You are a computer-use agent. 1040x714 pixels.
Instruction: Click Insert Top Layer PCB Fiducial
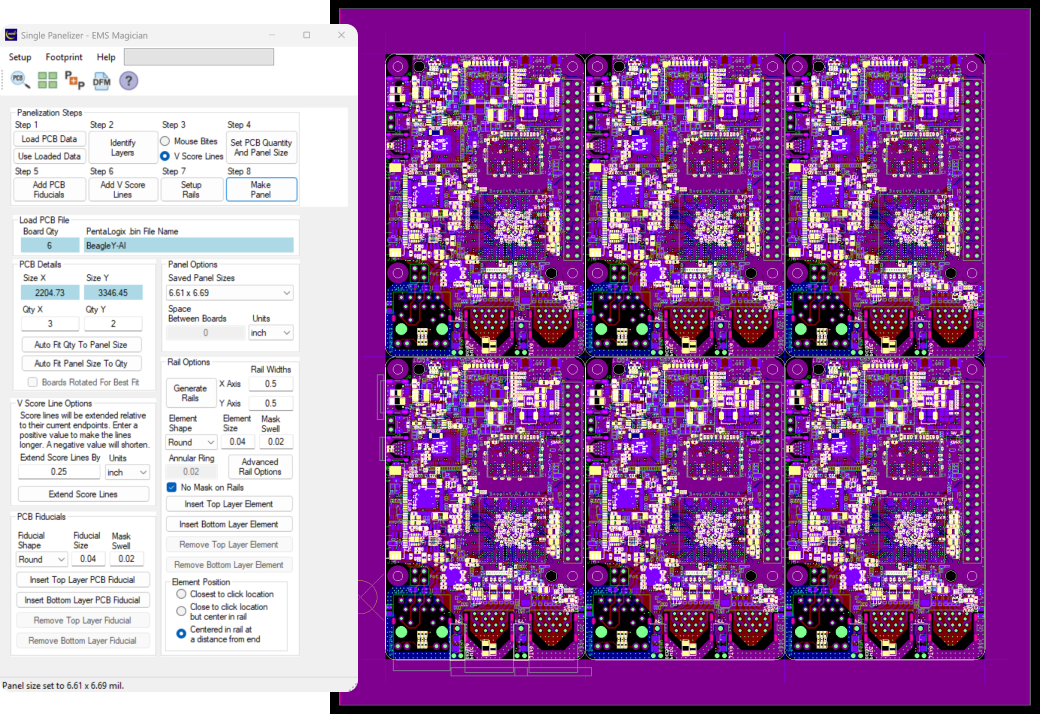[x=83, y=579]
